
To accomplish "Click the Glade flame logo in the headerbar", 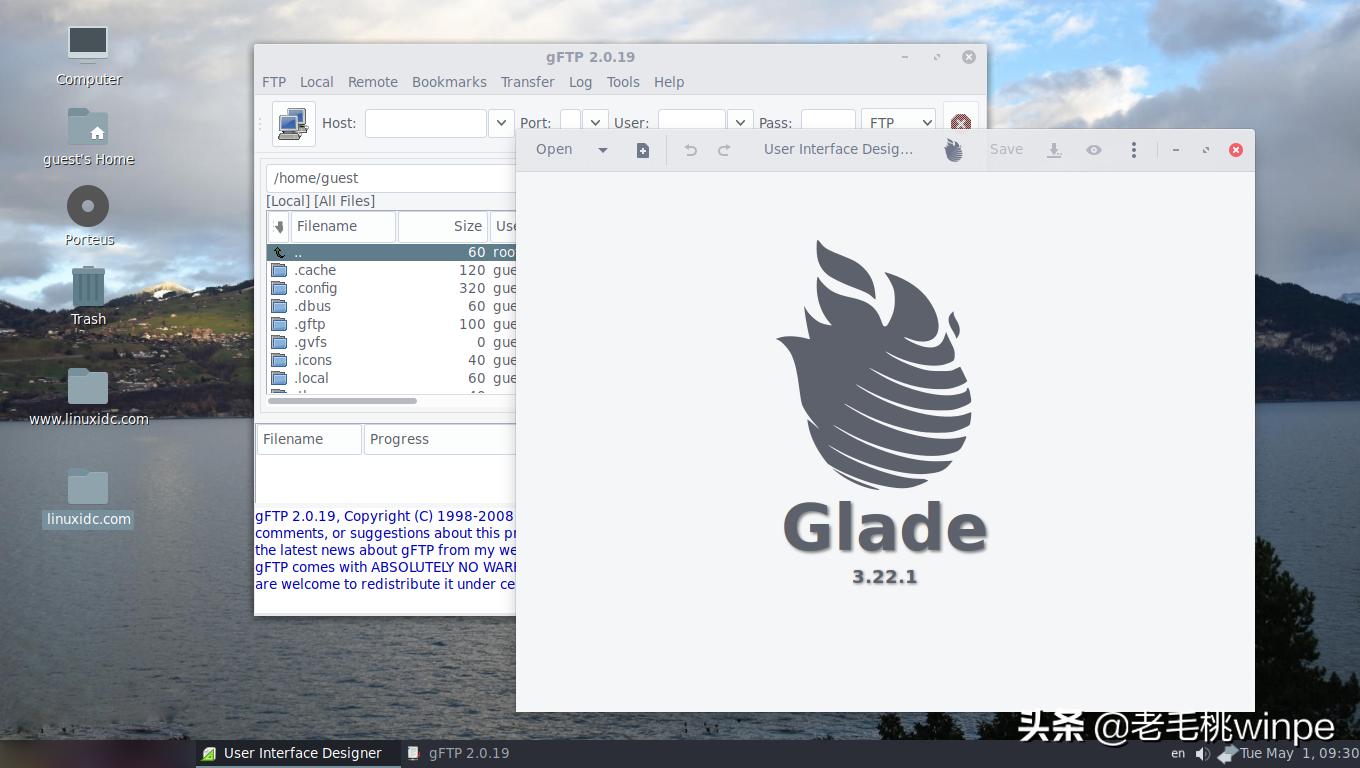I will pos(952,148).
